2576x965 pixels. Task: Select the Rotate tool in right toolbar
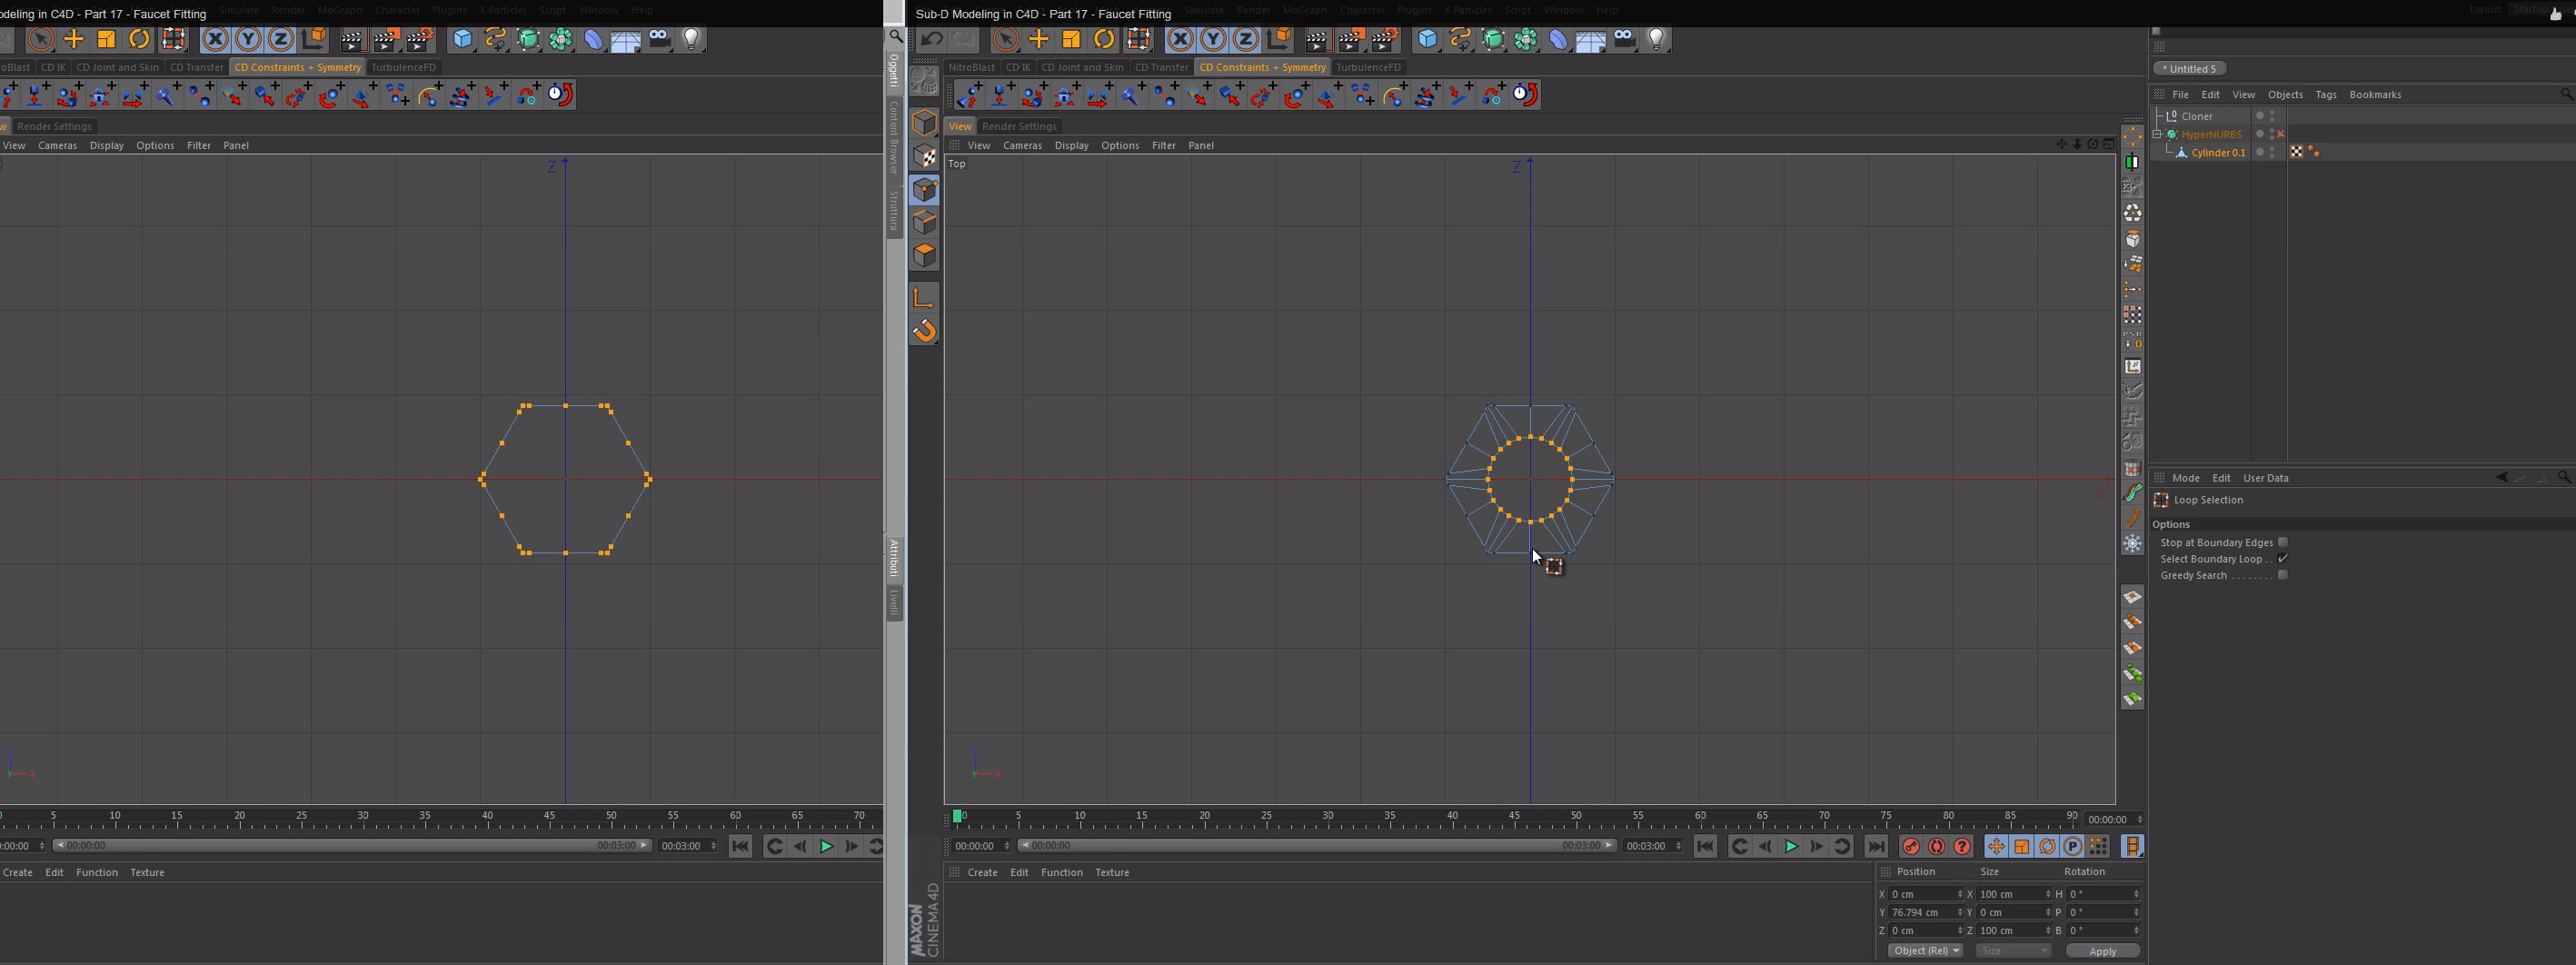tap(1104, 39)
